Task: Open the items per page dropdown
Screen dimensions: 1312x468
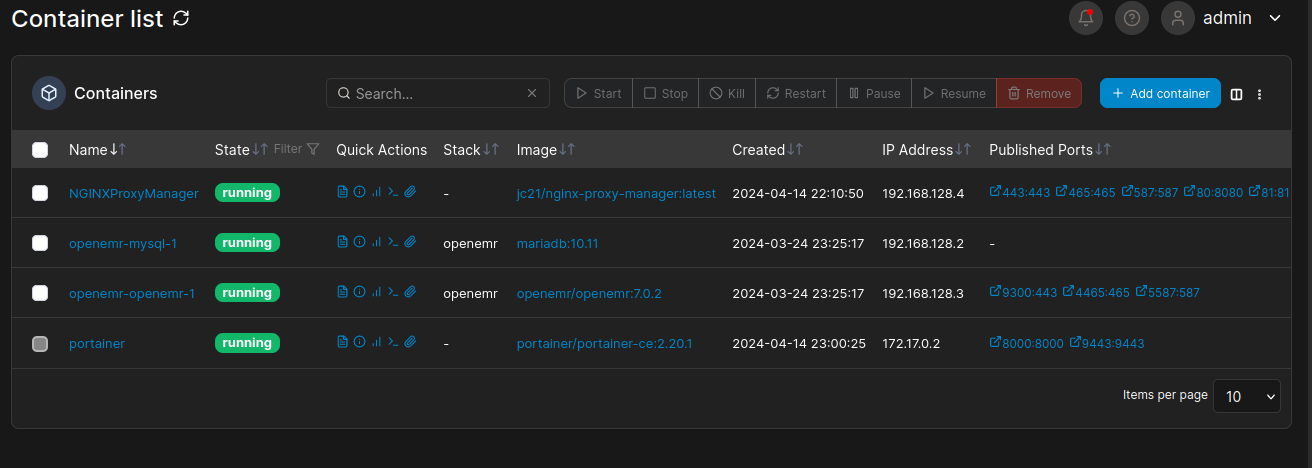Action: point(1246,396)
